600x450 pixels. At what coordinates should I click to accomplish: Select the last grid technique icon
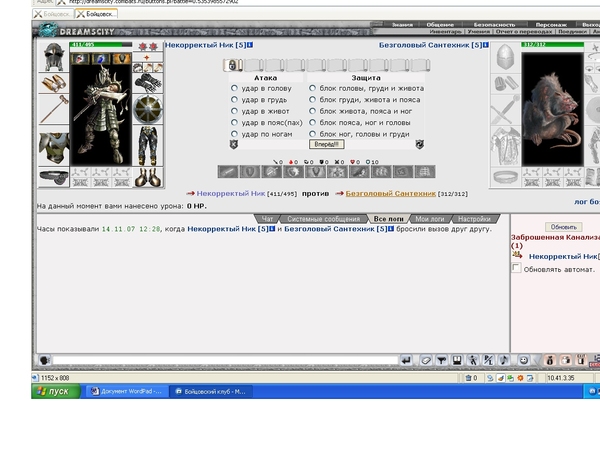coord(425,172)
